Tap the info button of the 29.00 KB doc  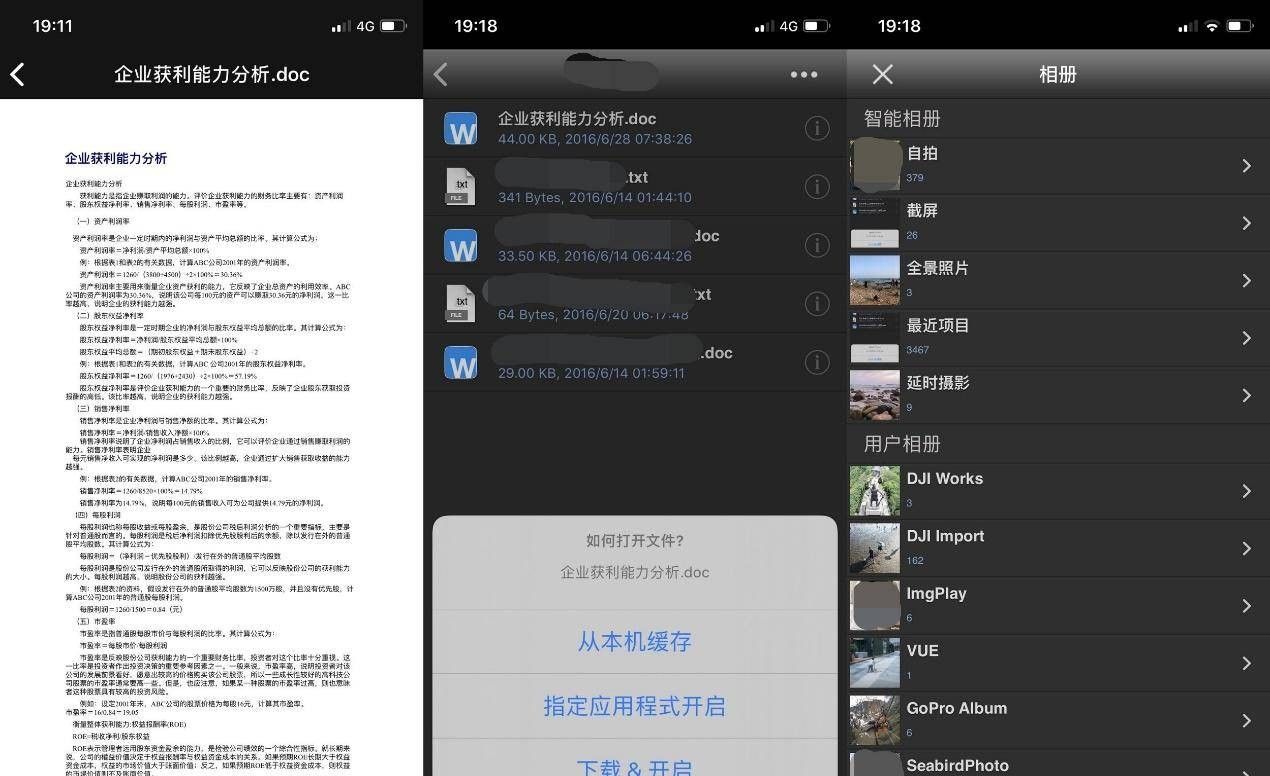point(817,362)
